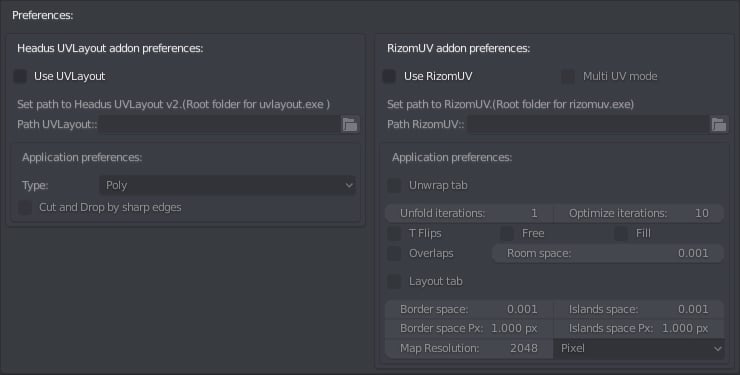This screenshot has height=375, width=740.
Task: Toggle the Free checkbox
Action: (x=507, y=233)
